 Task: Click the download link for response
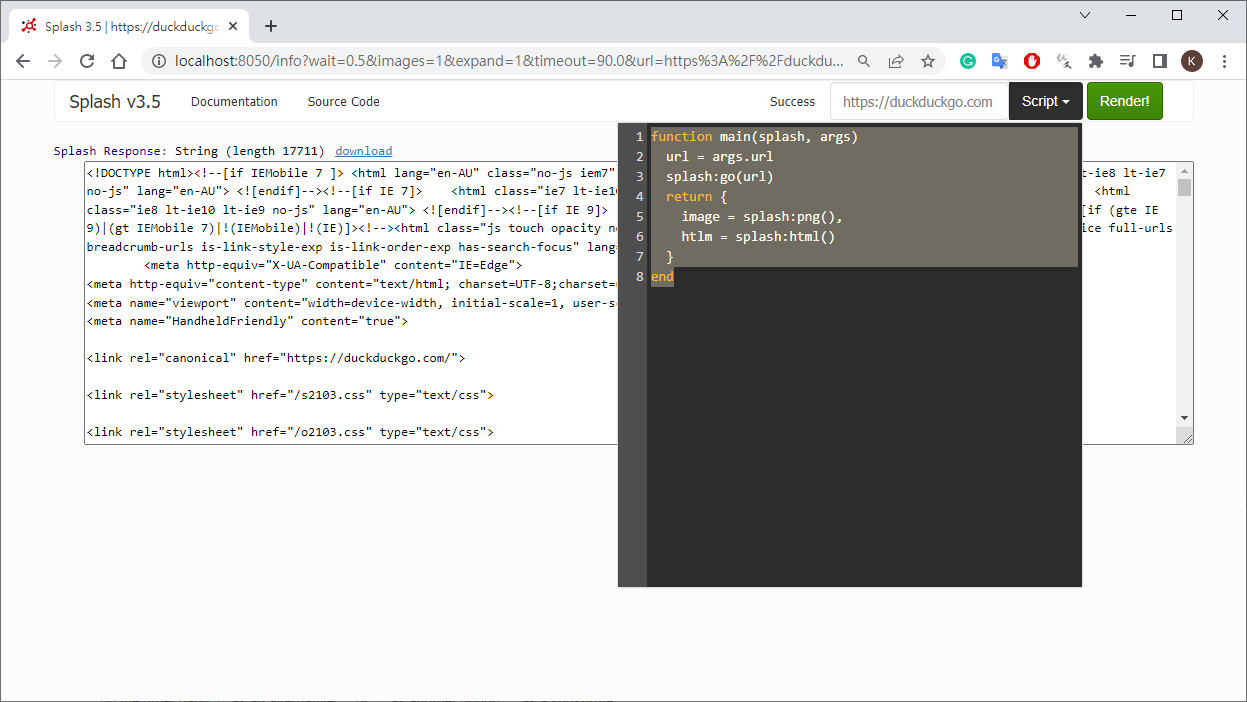click(363, 151)
